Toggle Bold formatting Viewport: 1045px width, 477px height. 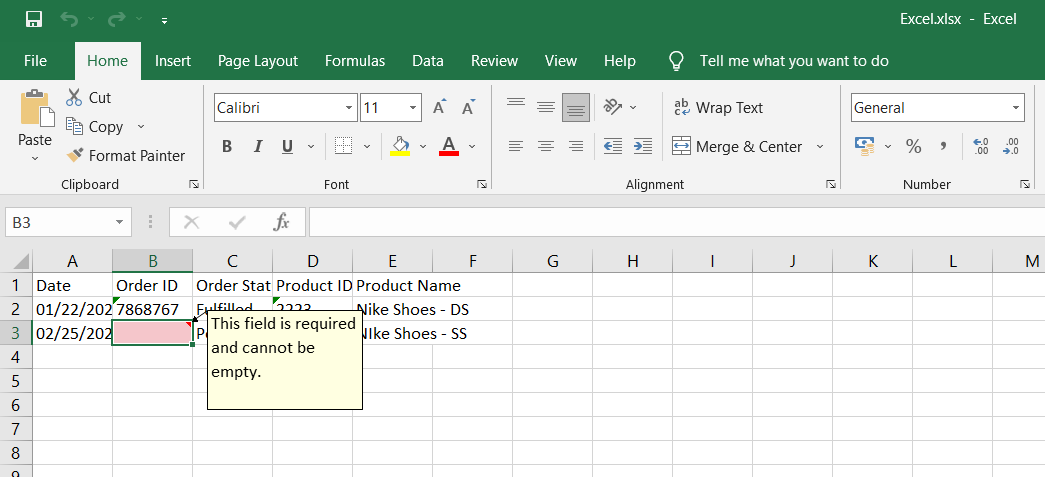click(227, 147)
